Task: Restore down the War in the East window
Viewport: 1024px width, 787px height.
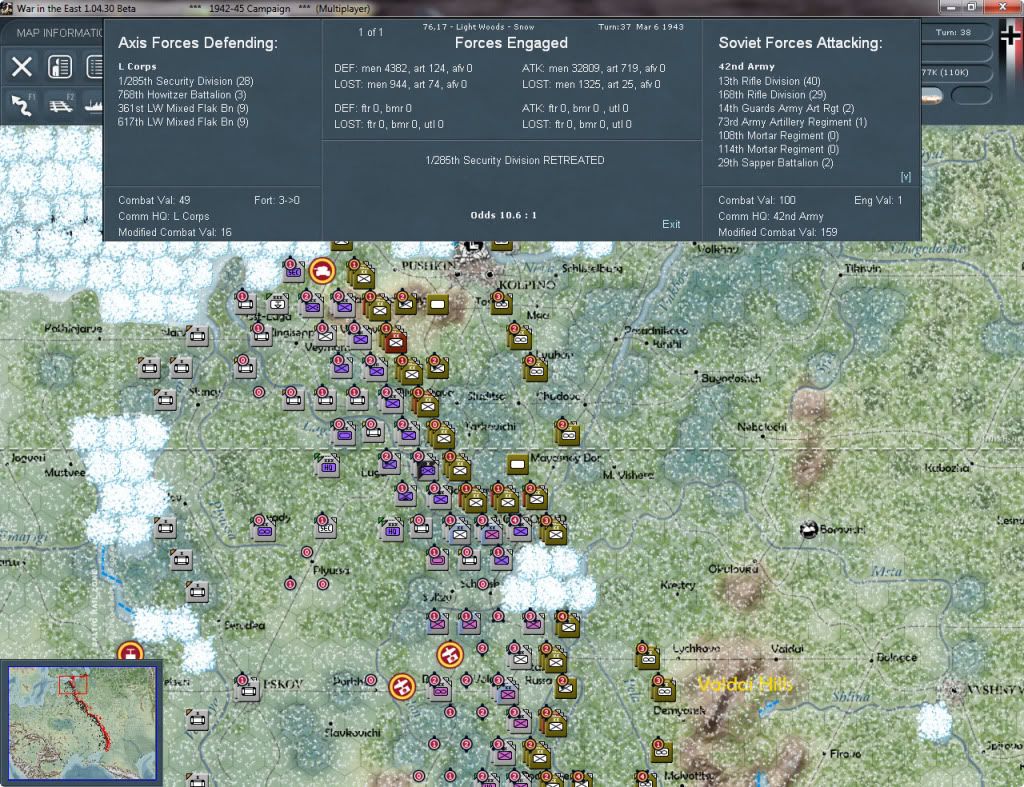Action: point(972,7)
